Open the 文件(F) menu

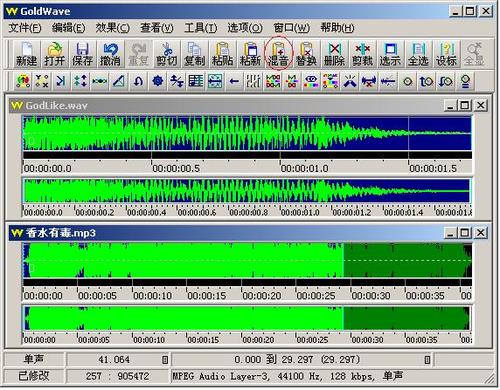coord(25,28)
